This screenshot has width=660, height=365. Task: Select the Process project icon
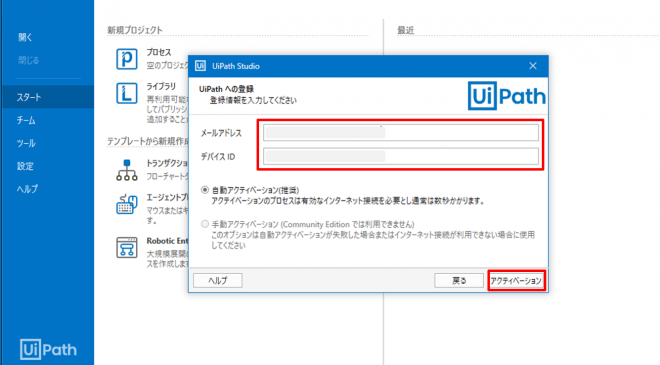click(127, 59)
